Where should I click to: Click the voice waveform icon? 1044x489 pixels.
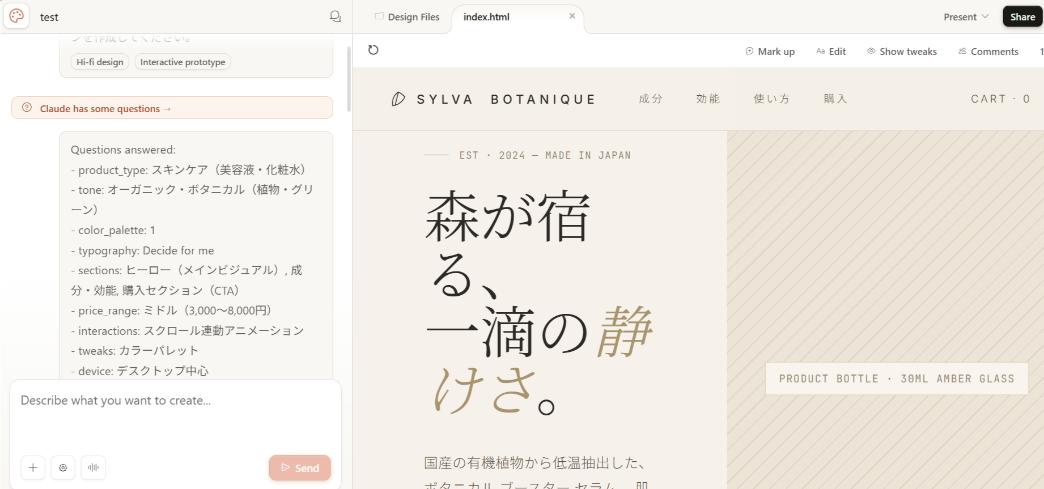pos(93,468)
